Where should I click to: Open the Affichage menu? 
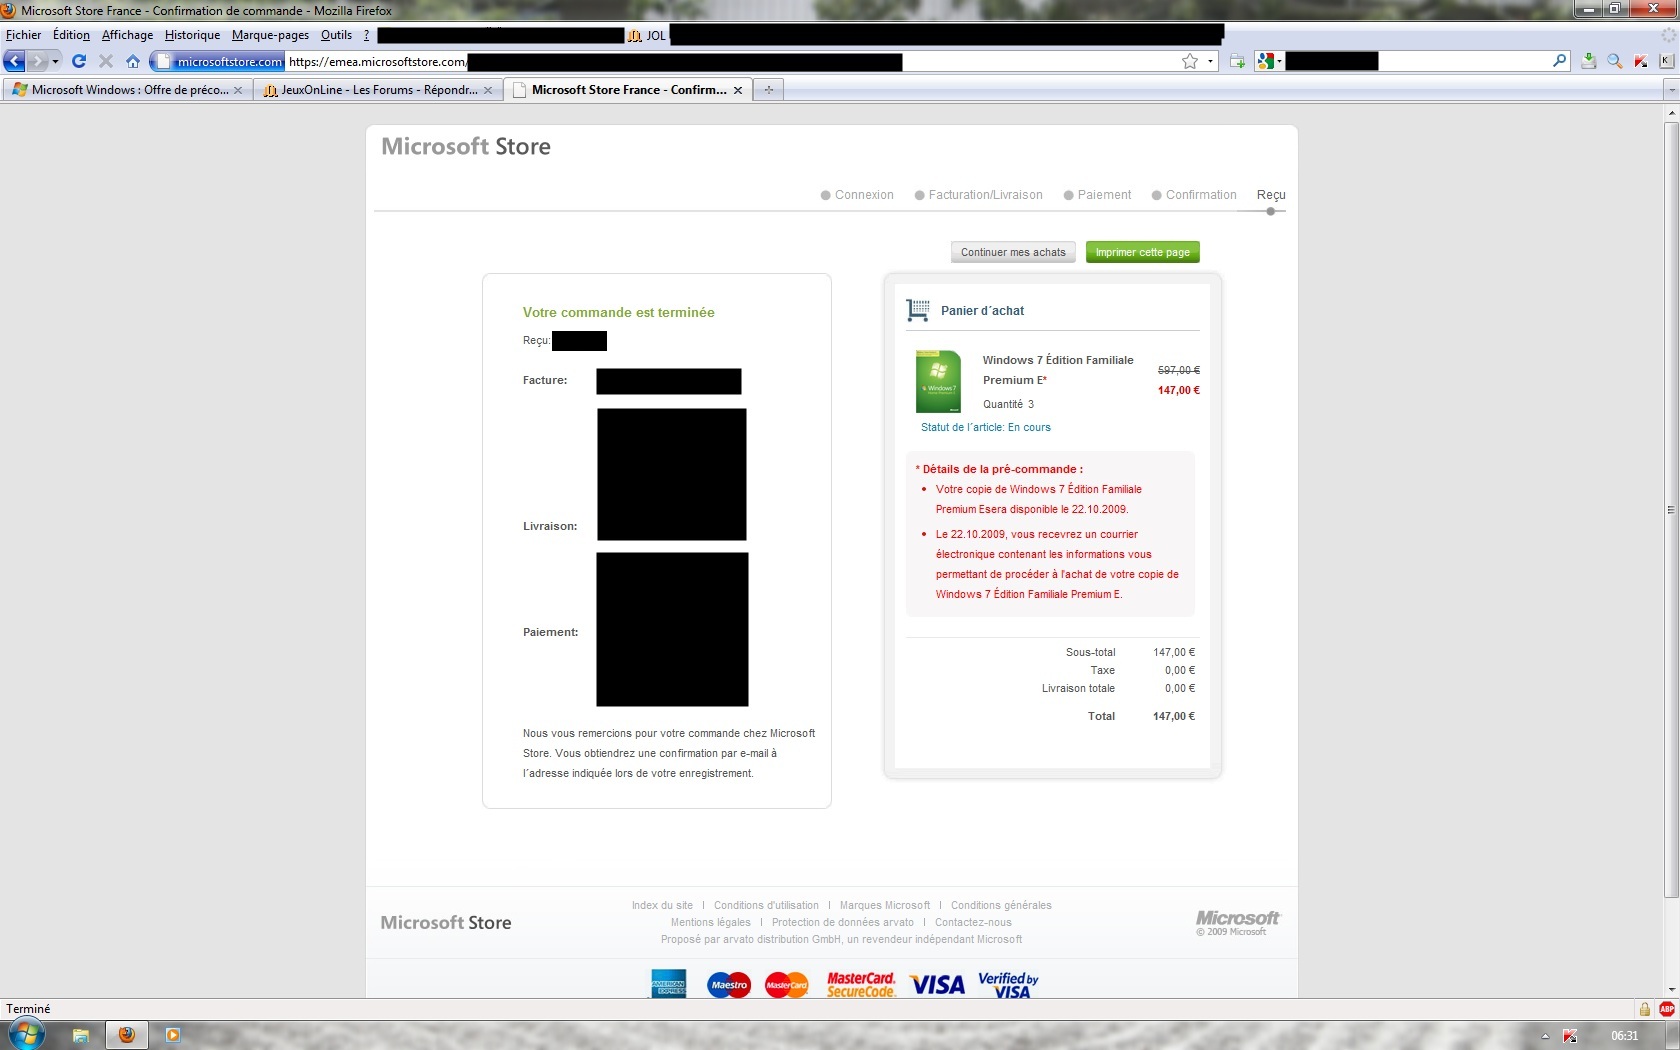[x=127, y=35]
